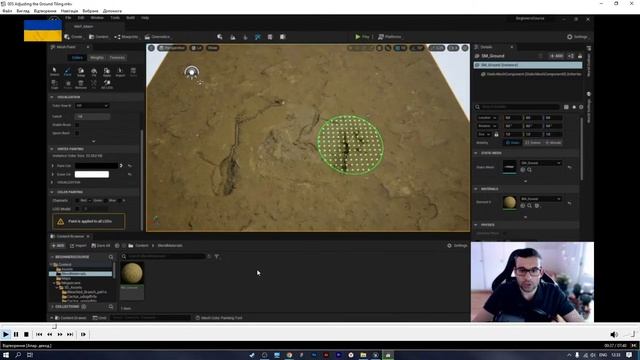Reset Material Element 0 to default arrow
Viewport: 640px width, 360px height.
(x=569, y=203)
